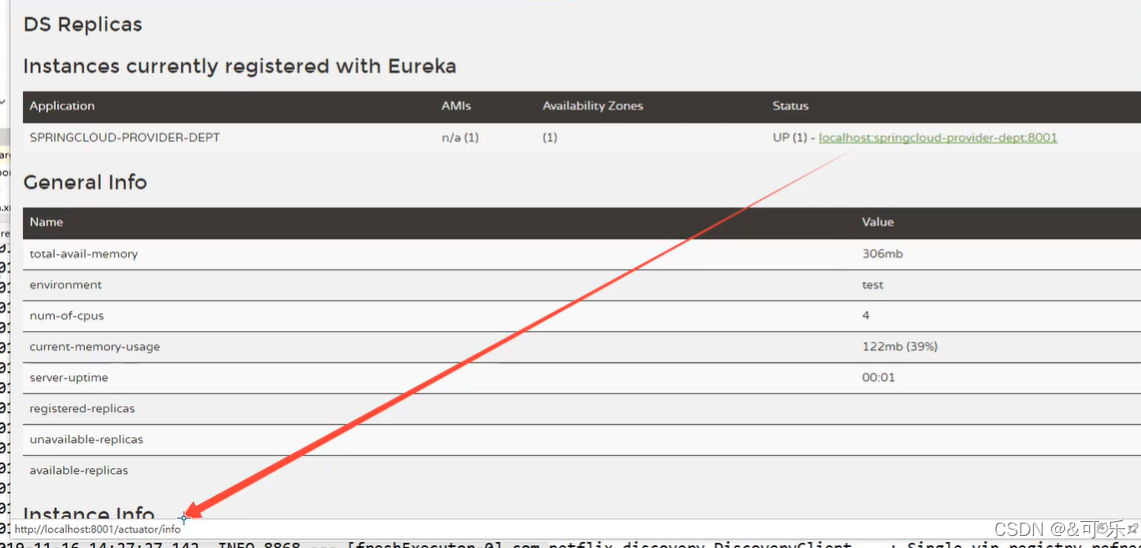This screenshot has height=548, width=1141.
Task: Select the total-avail-memory row name
Action: [x=84, y=254]
